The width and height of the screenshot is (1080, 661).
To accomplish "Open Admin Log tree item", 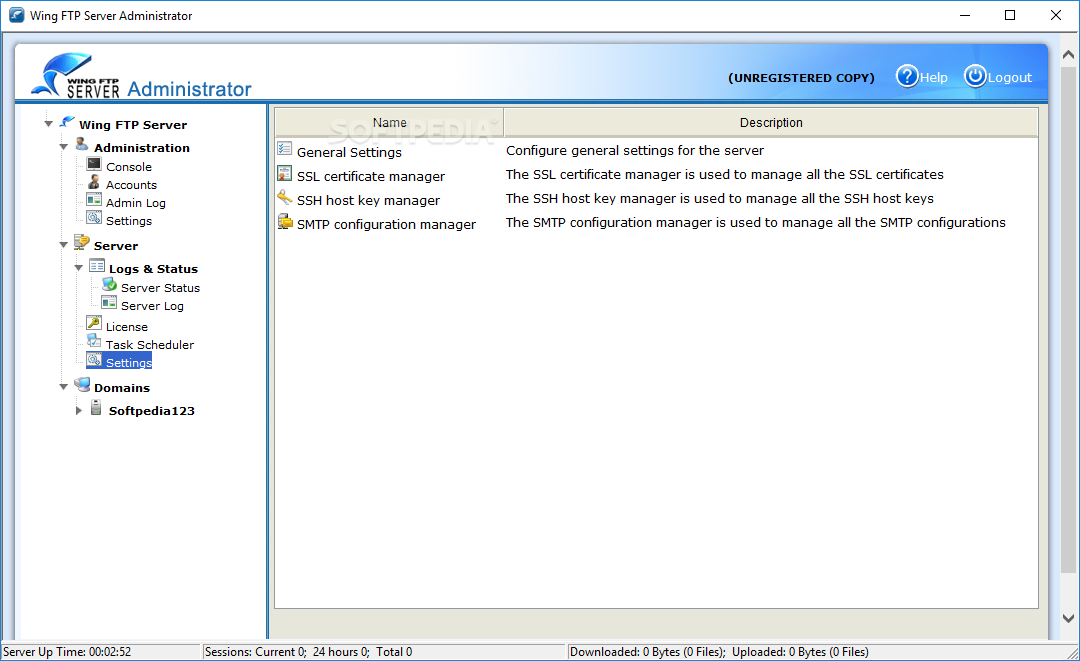I will tap(136, 202).
